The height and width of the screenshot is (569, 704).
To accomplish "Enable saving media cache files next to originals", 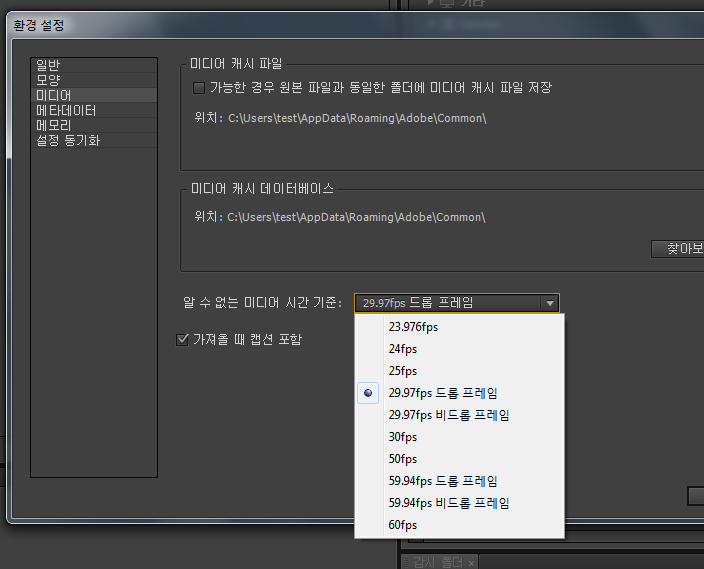I will (198, 88).
